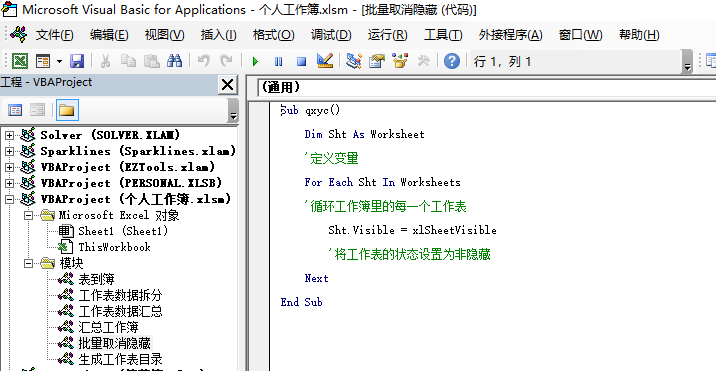Expand VBAProject (EZTools.xlam) node
716x371 pixels.
click(9, 167)
